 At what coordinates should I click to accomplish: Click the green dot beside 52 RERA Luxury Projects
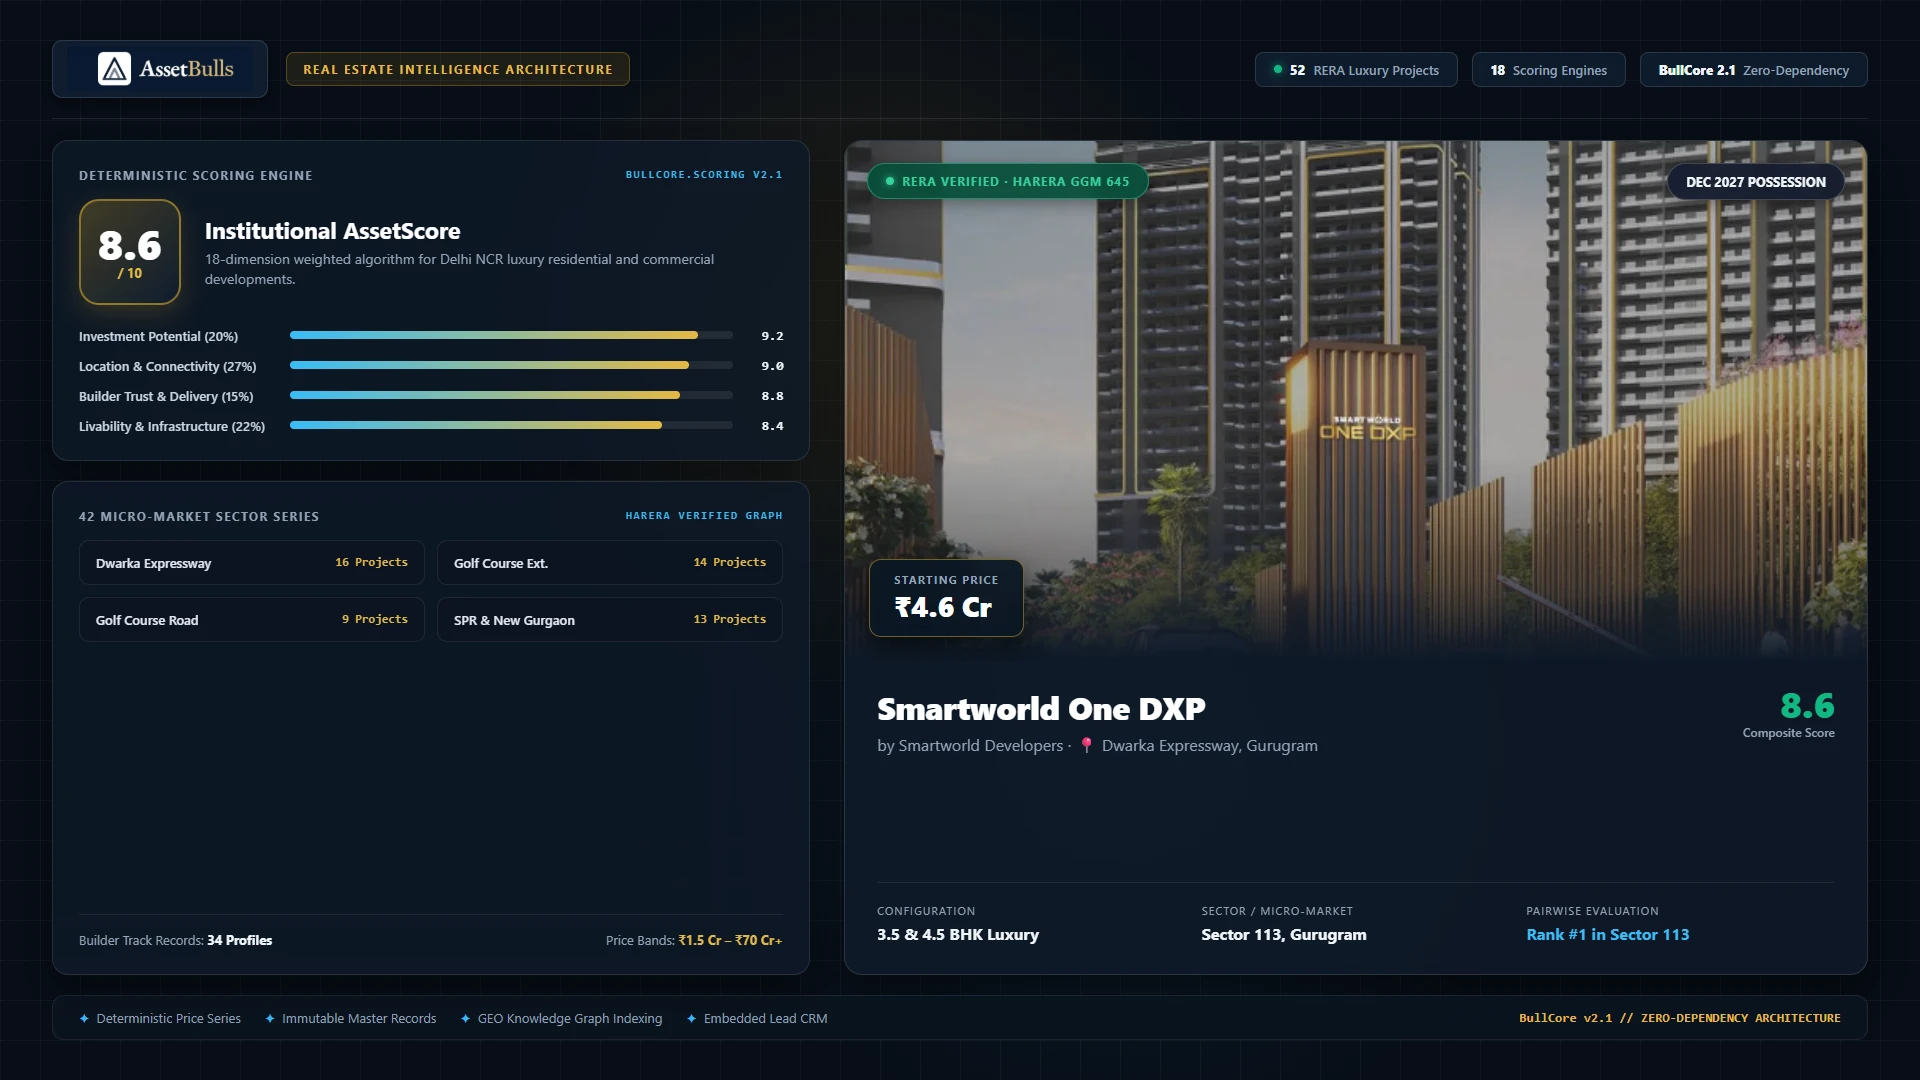tap(1278, 70)
